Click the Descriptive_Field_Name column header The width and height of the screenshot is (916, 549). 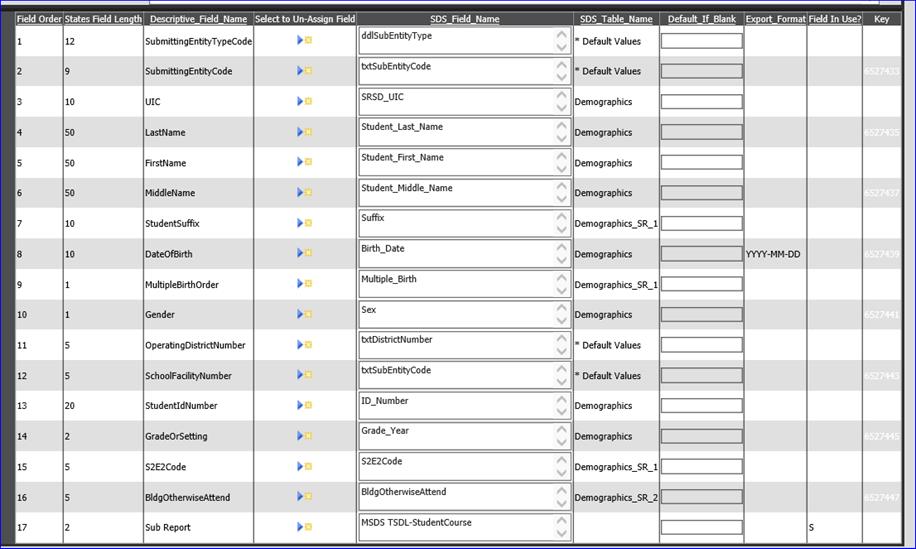[x=198, y=19]
